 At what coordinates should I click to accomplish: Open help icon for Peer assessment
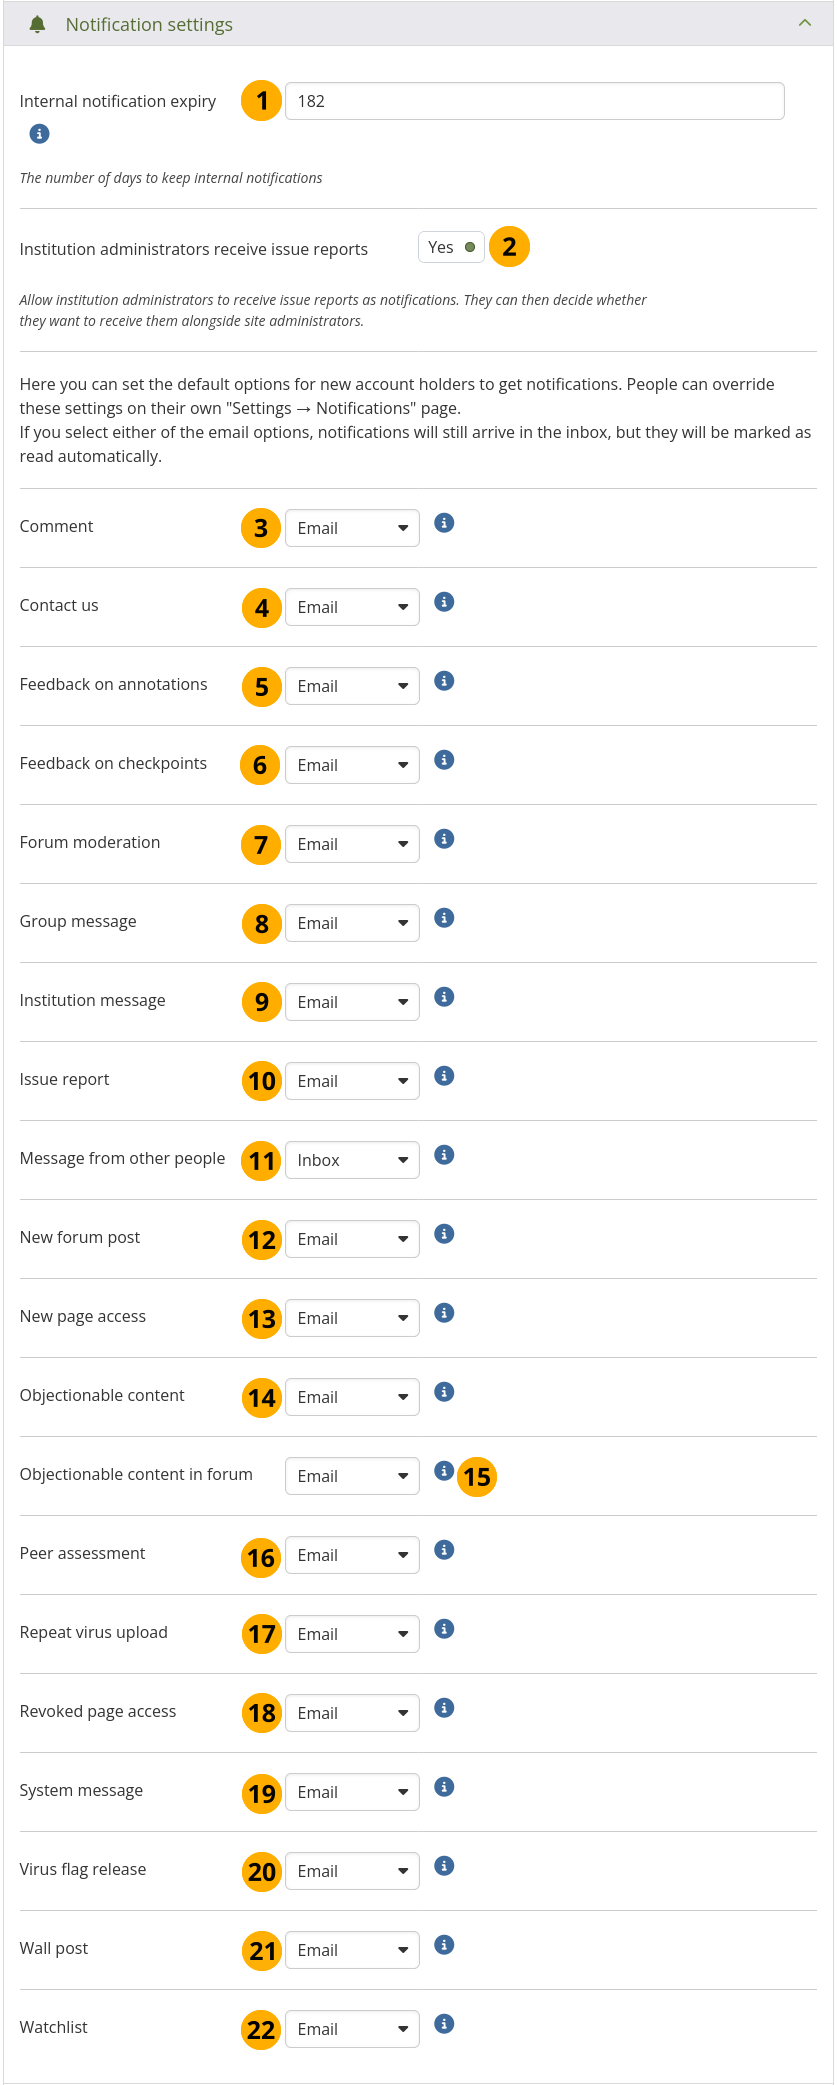point(445,1550)
